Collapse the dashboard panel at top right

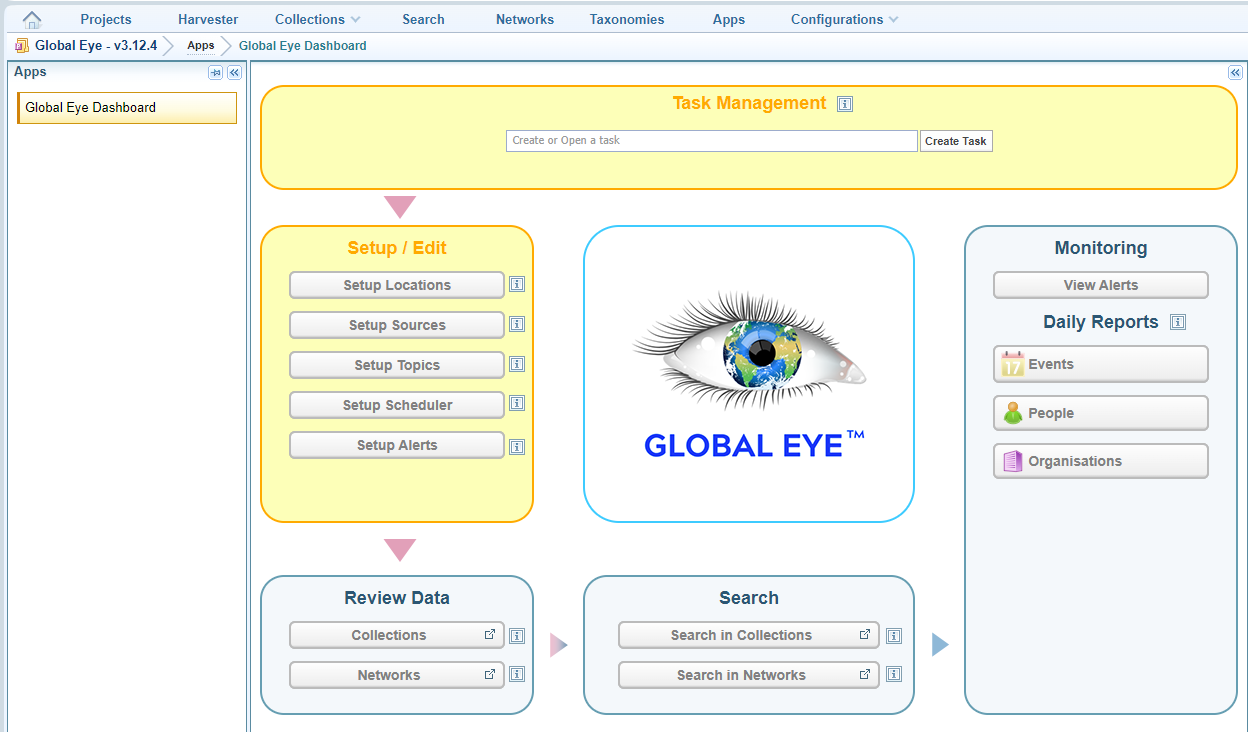(1235, 73)
